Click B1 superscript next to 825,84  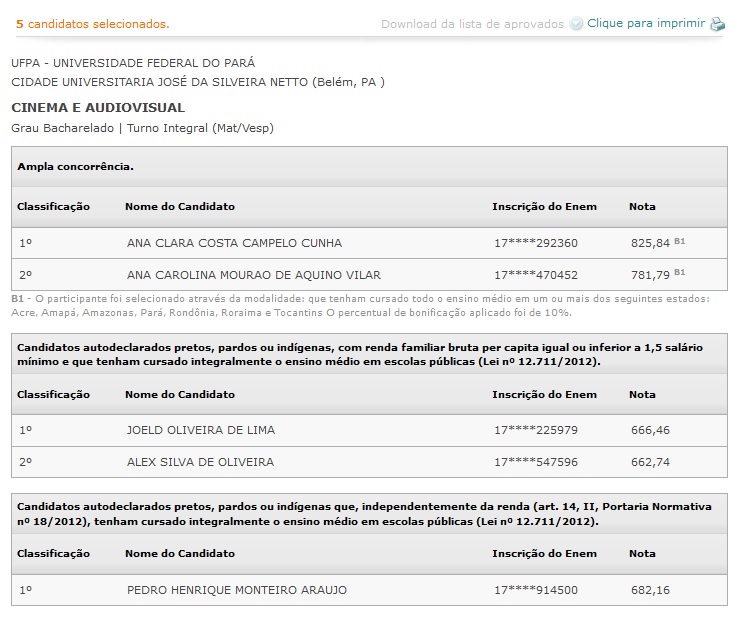tap(679, 241)
